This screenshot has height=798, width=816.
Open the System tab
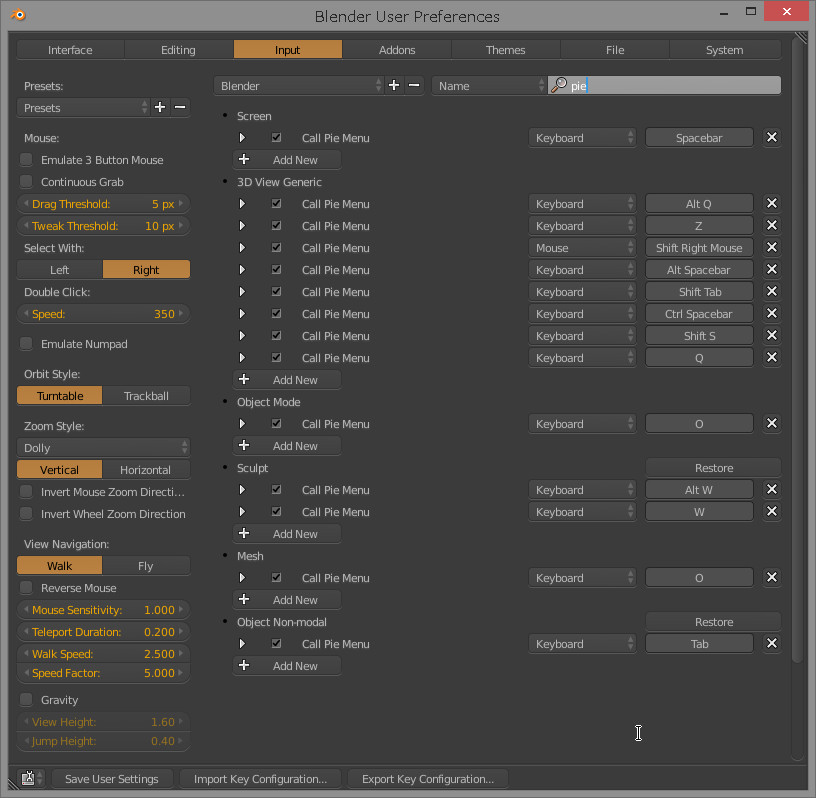(724, 50)
